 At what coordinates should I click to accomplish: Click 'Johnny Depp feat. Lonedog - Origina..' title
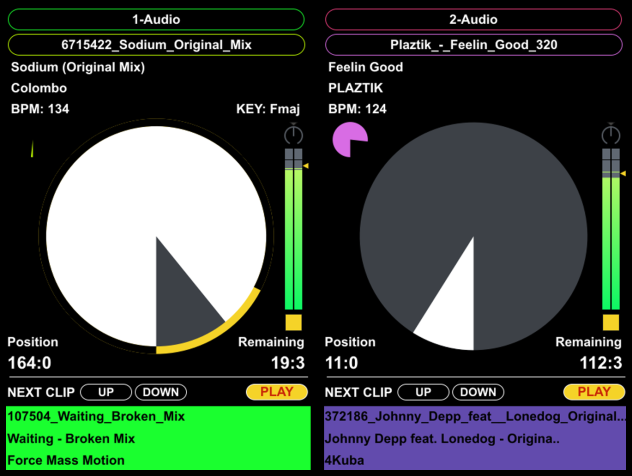click(x=442, y=439)
